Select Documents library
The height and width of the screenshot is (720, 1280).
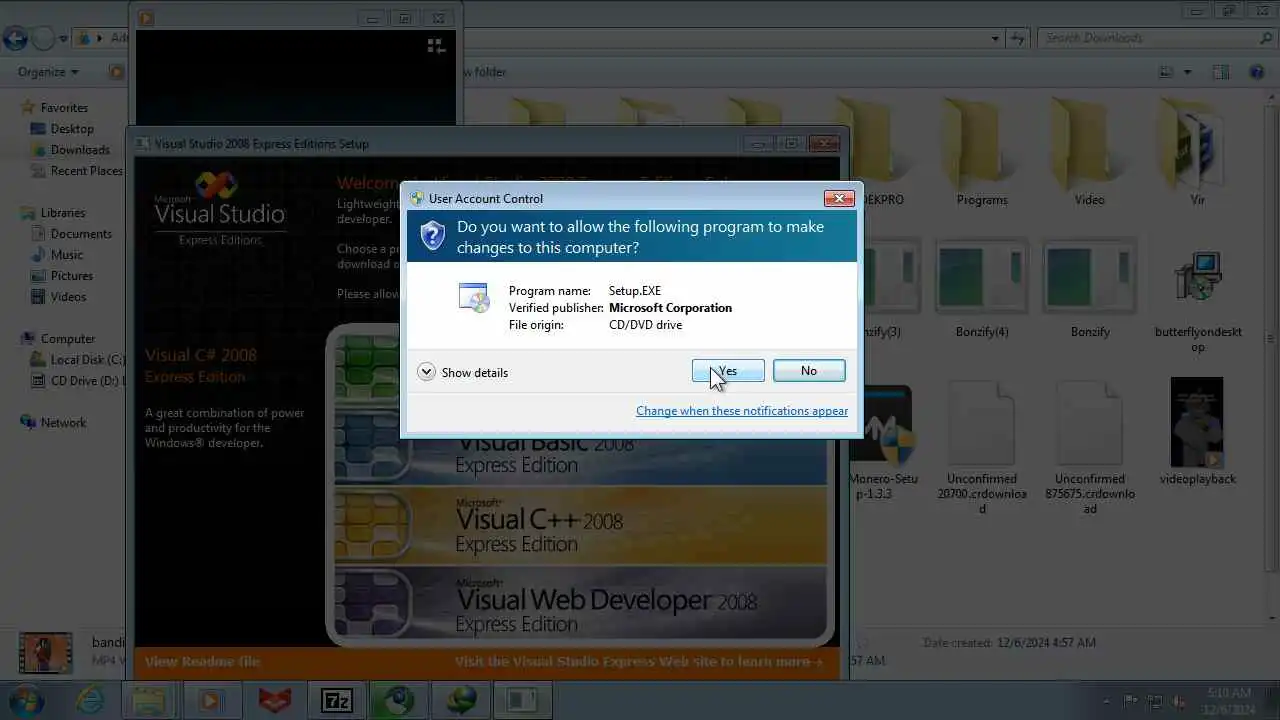click(x=81, y=233)
